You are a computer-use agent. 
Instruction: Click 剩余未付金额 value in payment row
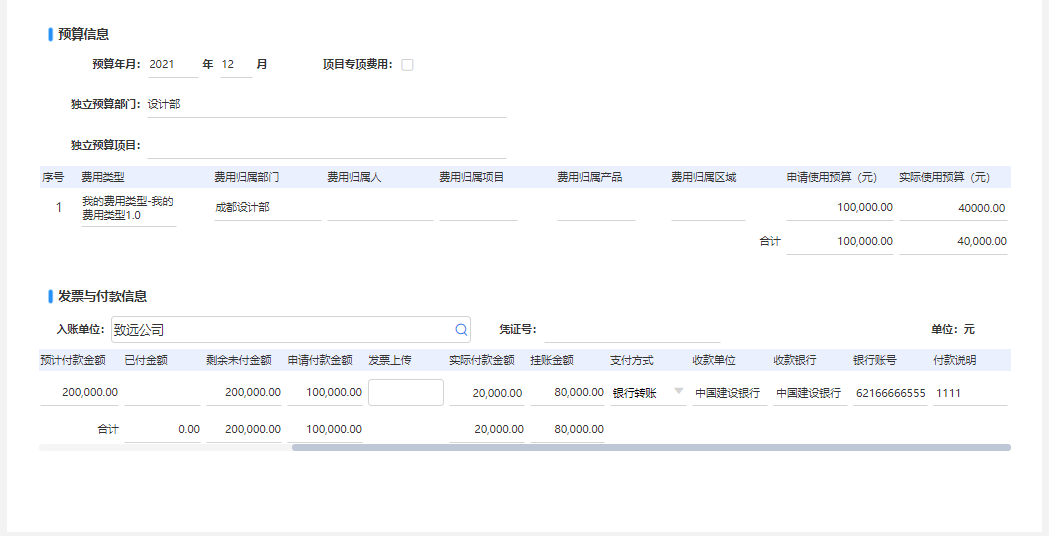coord(244,393)
